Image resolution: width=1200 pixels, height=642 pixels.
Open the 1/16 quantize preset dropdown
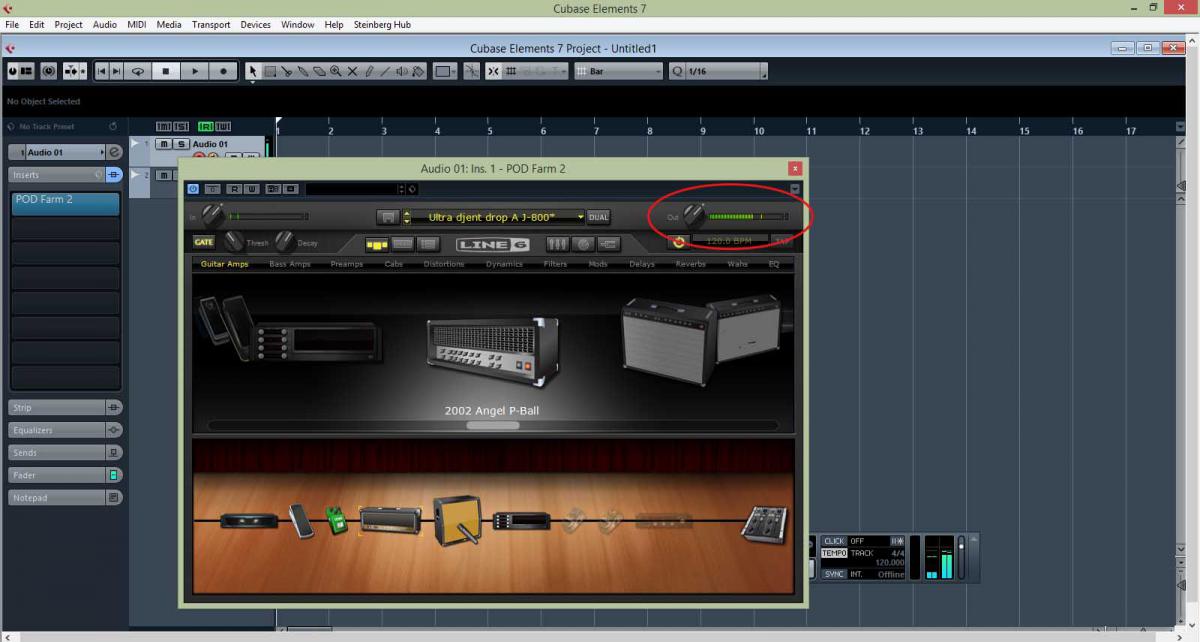[x=764, y=72]
